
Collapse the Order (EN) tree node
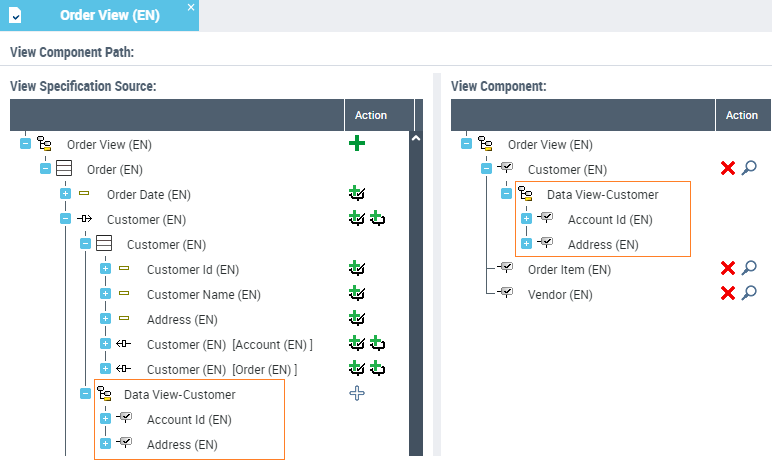point(45,169)
